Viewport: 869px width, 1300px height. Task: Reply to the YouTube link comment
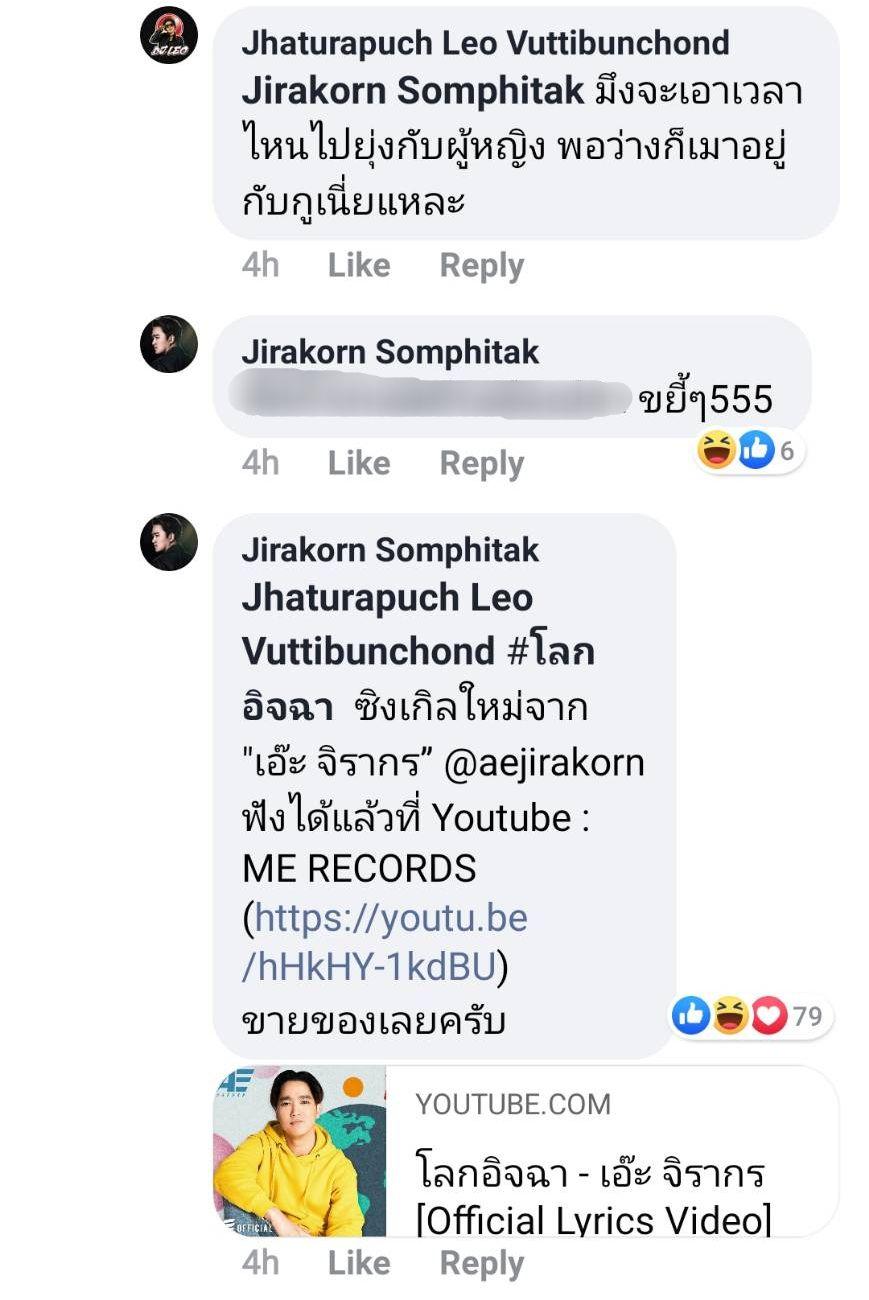[482, 1264]
